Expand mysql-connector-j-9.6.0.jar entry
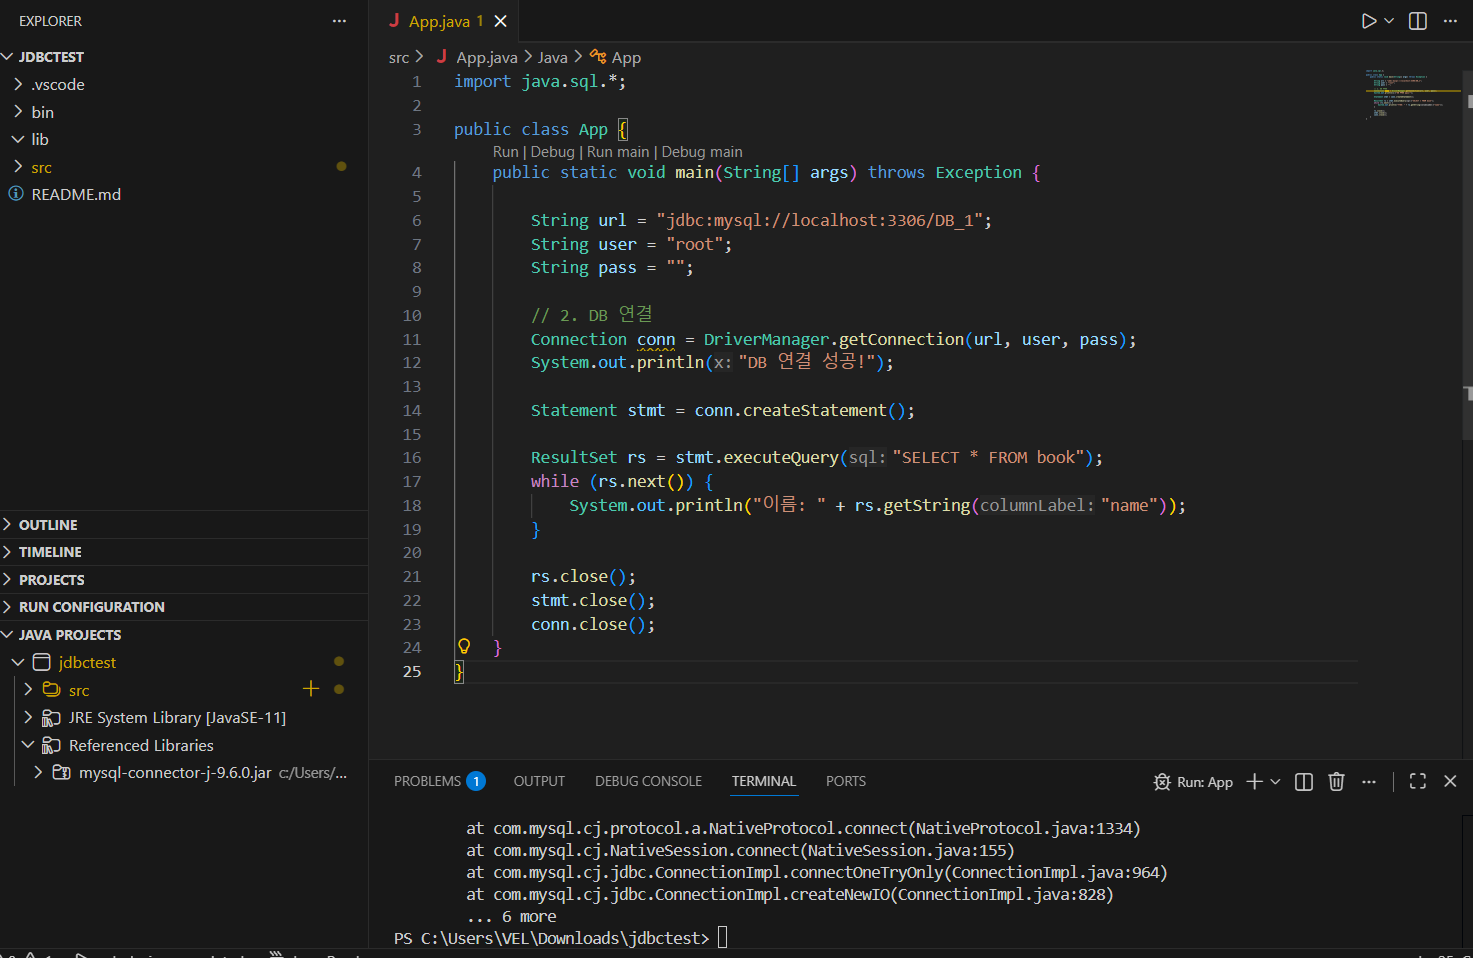Screen dimensions: 1473x958 38,772
